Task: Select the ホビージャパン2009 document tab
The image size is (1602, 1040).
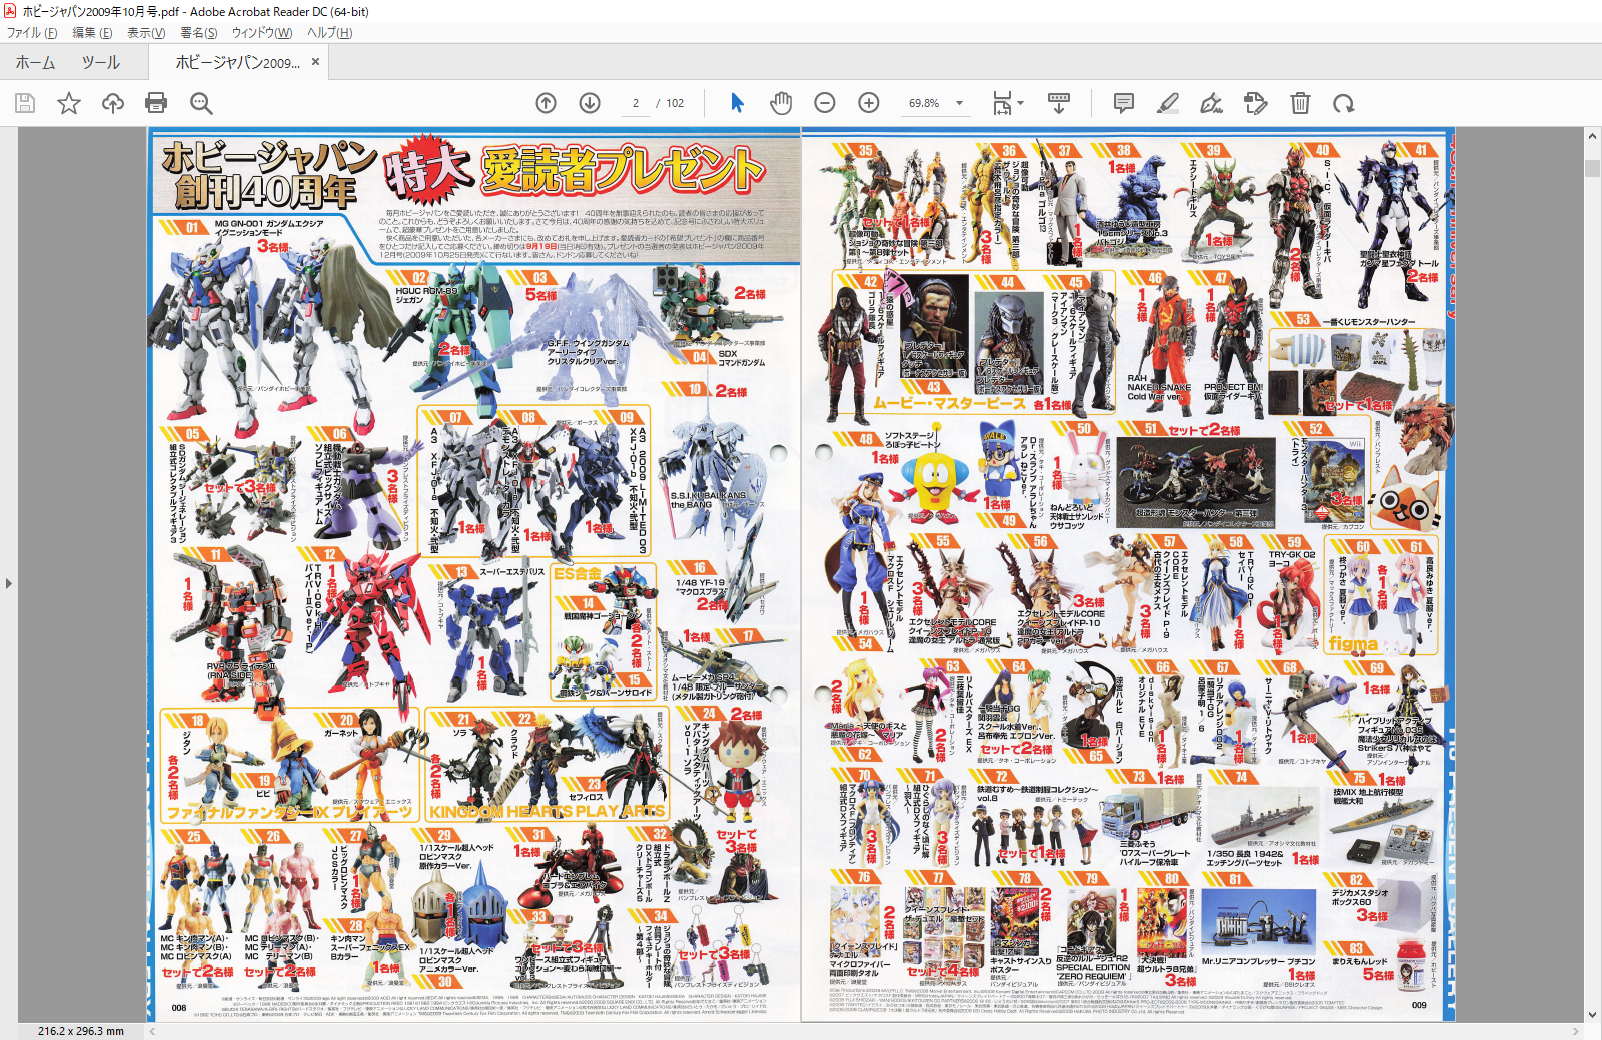Action: coord(236,62)
